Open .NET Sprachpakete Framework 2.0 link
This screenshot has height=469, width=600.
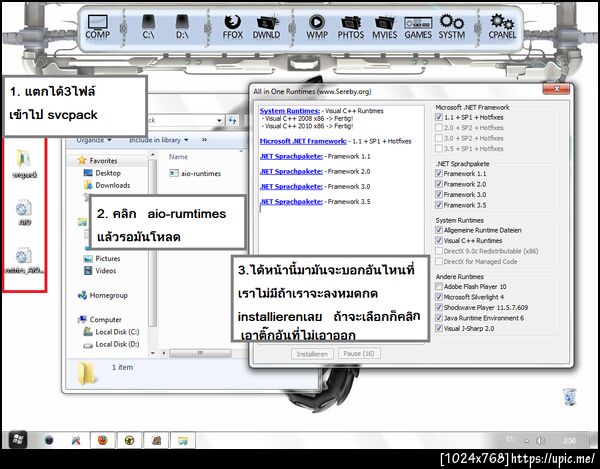coord(291,171)
